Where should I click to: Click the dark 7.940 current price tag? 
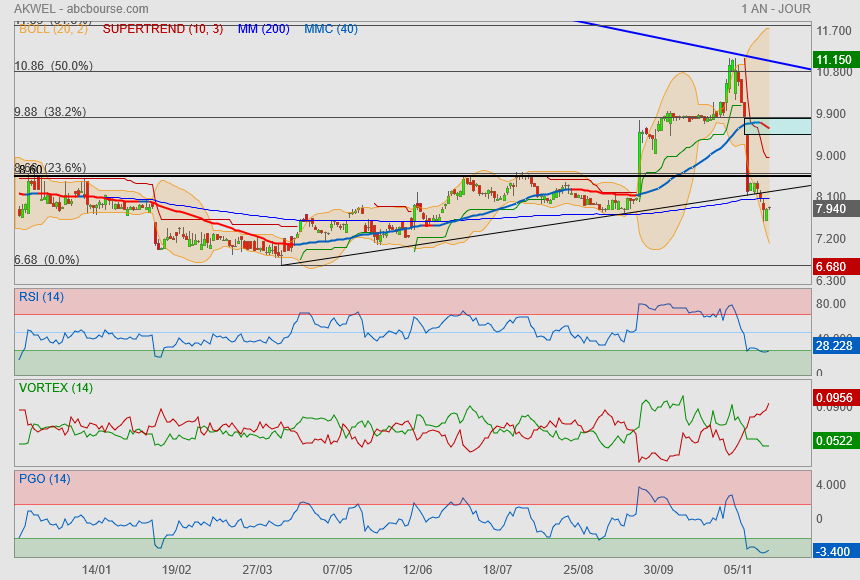(832, 209)
